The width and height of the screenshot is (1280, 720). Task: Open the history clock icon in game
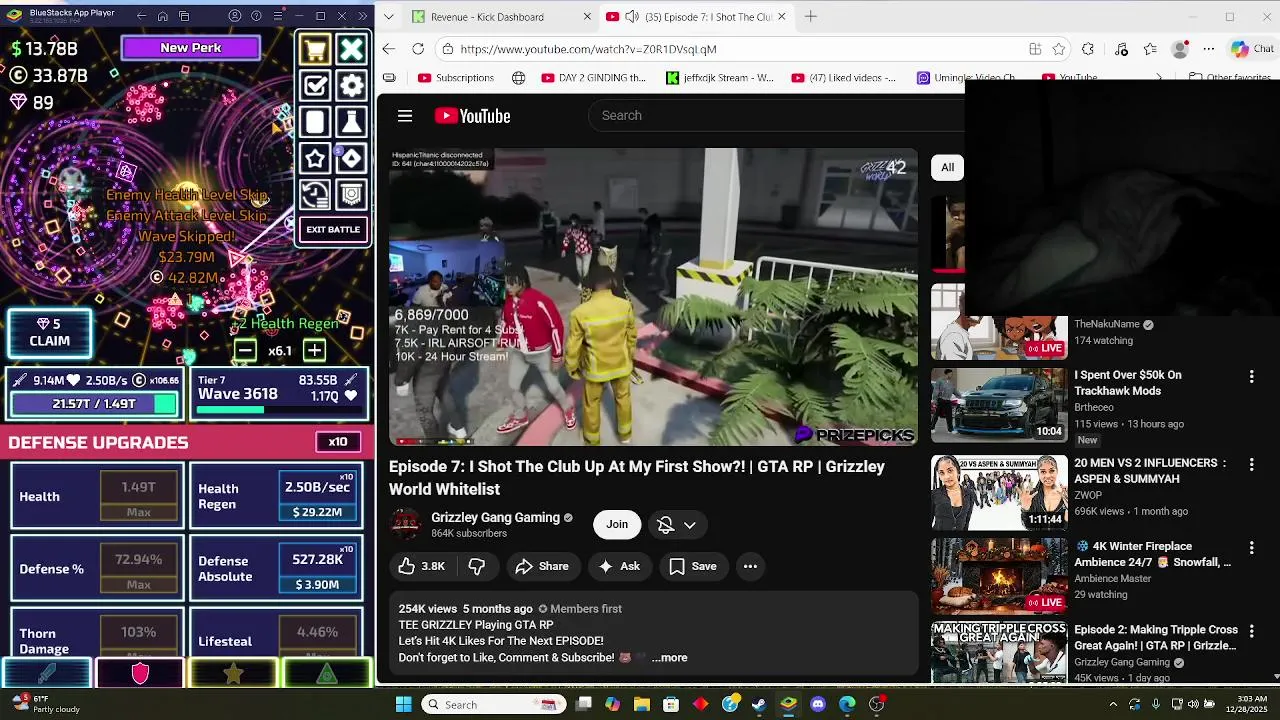[x=315, y=195]
